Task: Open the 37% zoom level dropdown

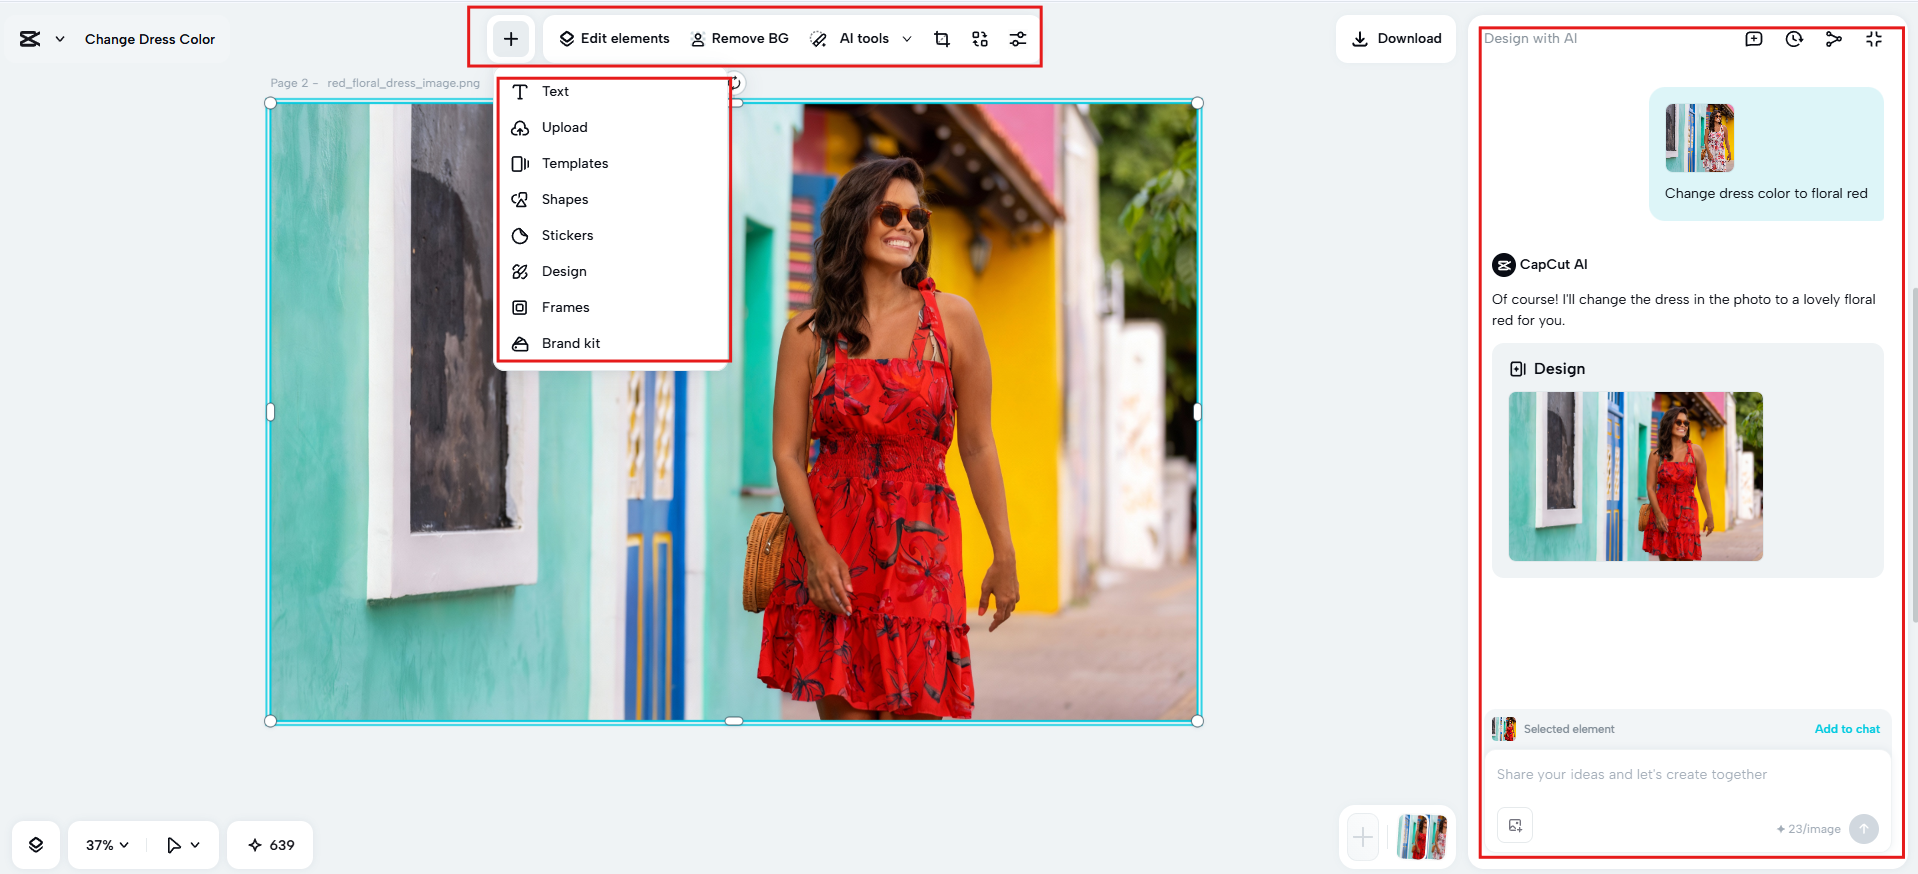Action: [x=107, y=845]
